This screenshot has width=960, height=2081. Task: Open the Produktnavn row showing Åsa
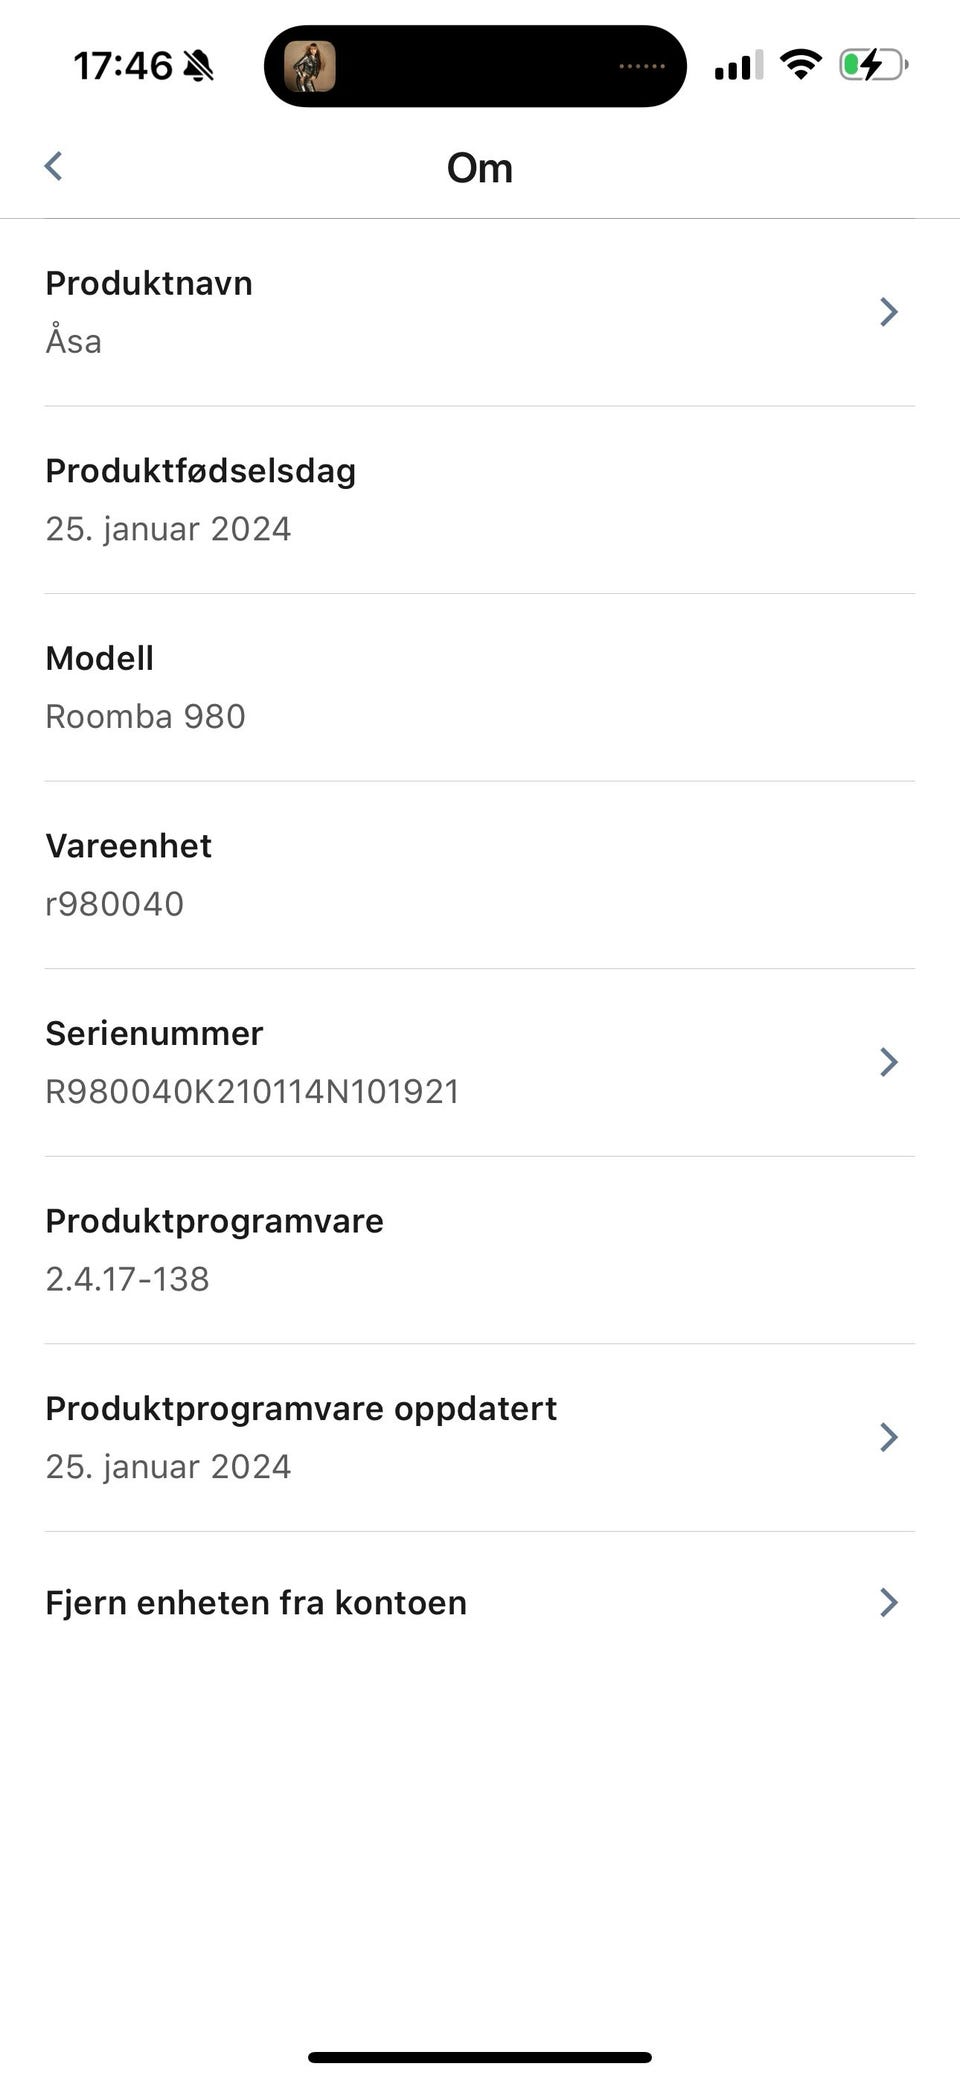pyautogui.click(x=480, y=312)
